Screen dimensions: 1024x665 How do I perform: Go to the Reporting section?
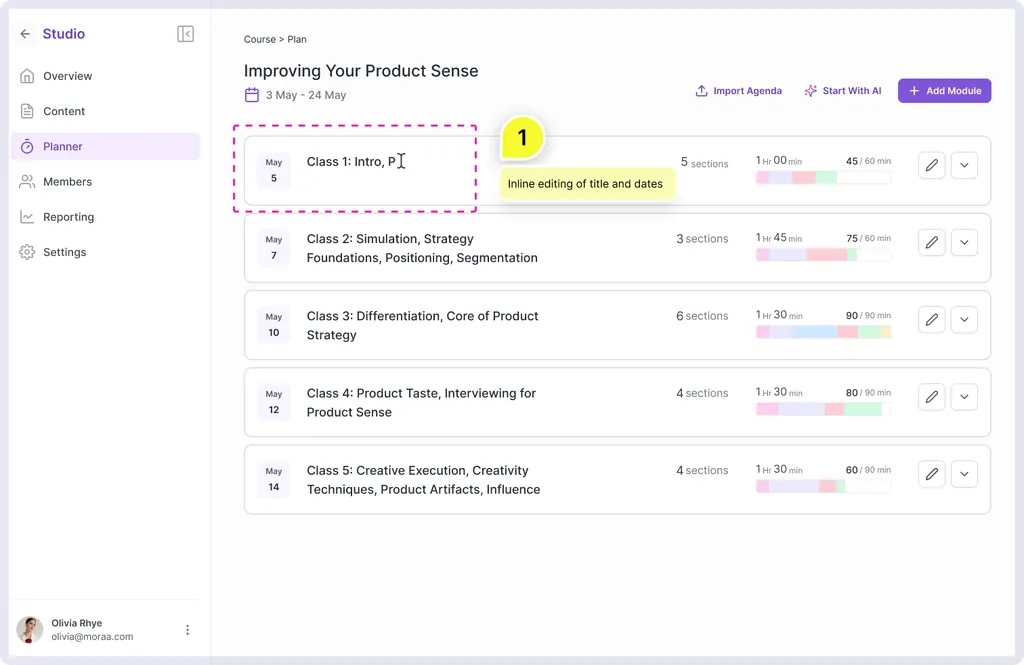(105, 217)
